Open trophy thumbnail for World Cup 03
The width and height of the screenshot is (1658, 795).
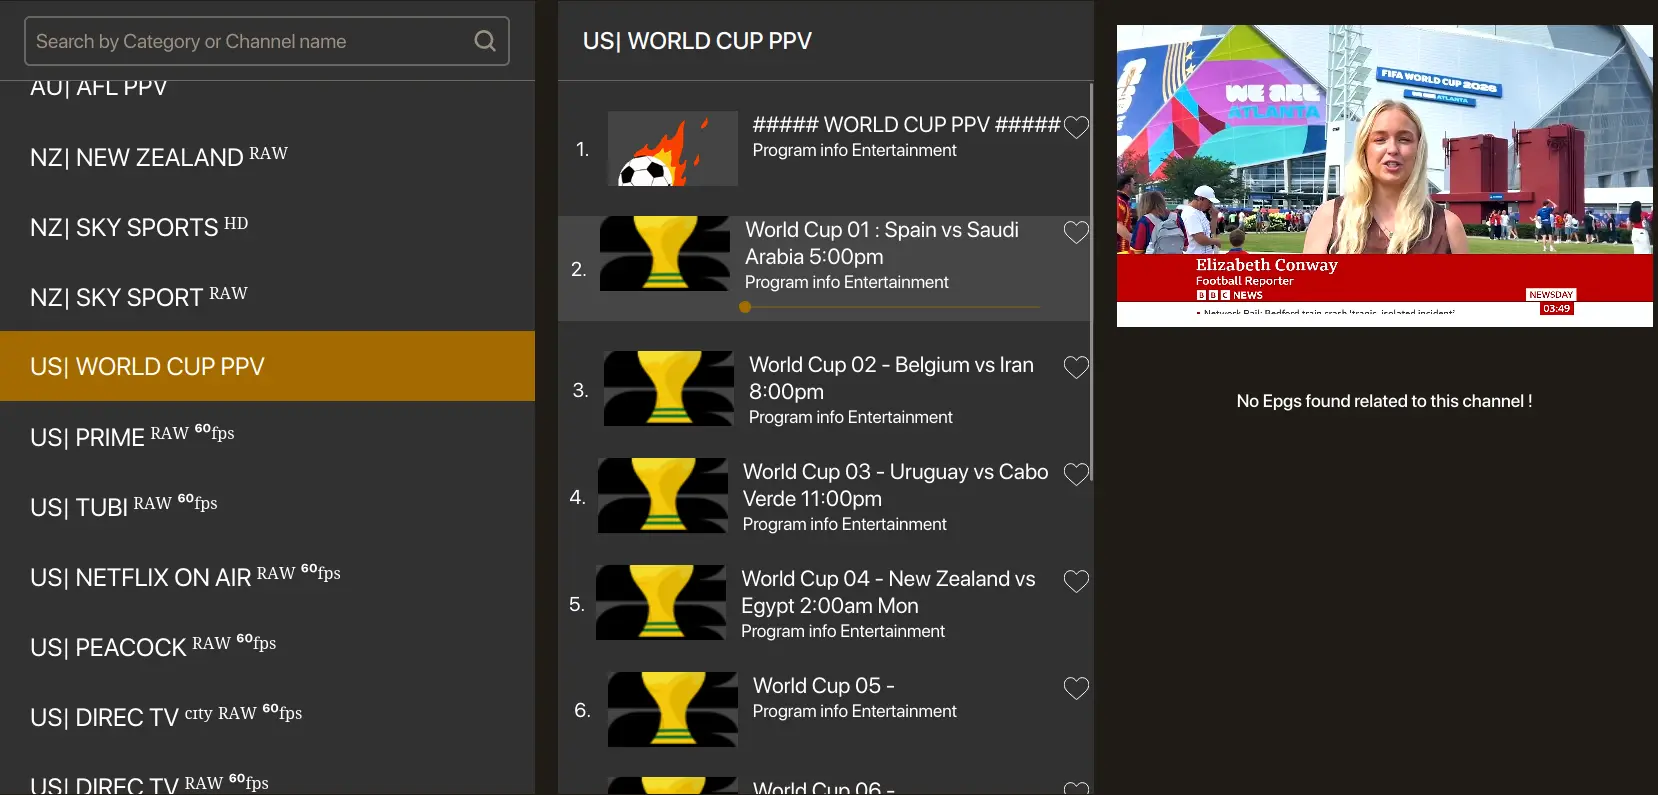pyautogui.click(x=663, y=496)
